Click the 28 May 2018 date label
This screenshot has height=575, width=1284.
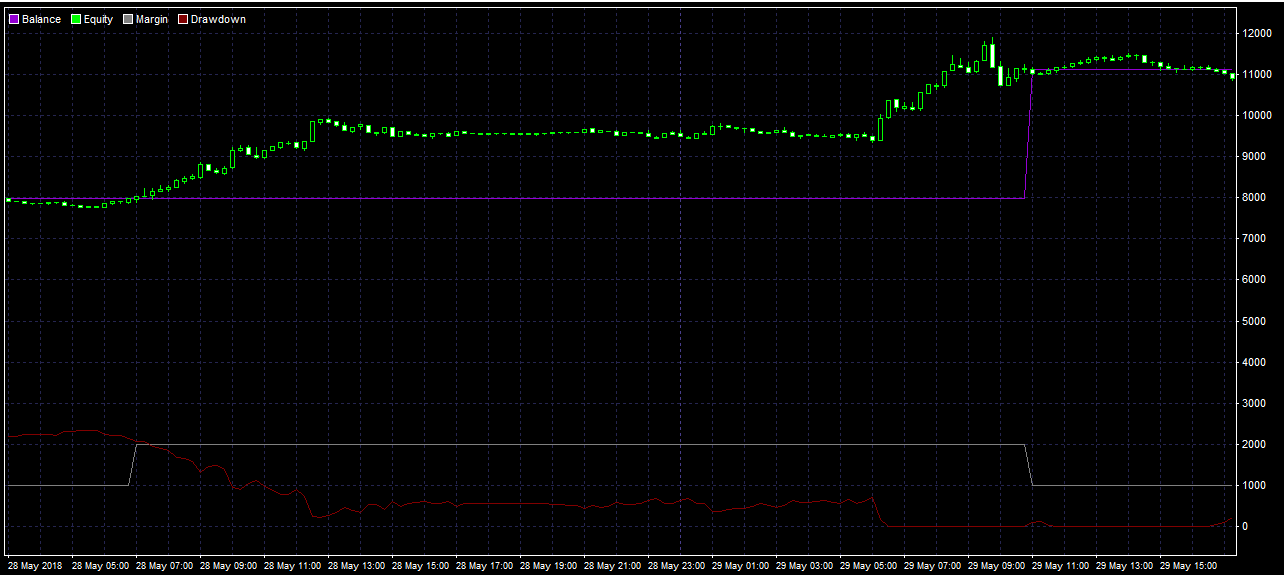[x=35, y=565]
